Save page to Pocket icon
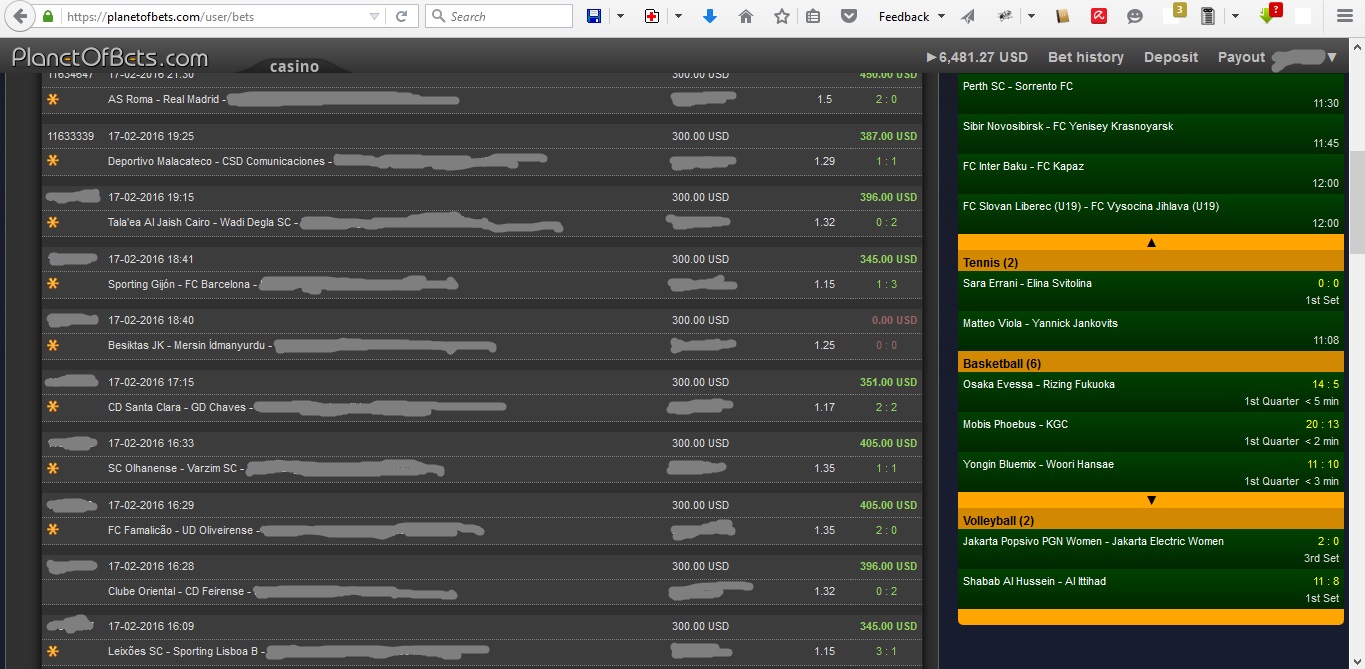 [849, 16]
